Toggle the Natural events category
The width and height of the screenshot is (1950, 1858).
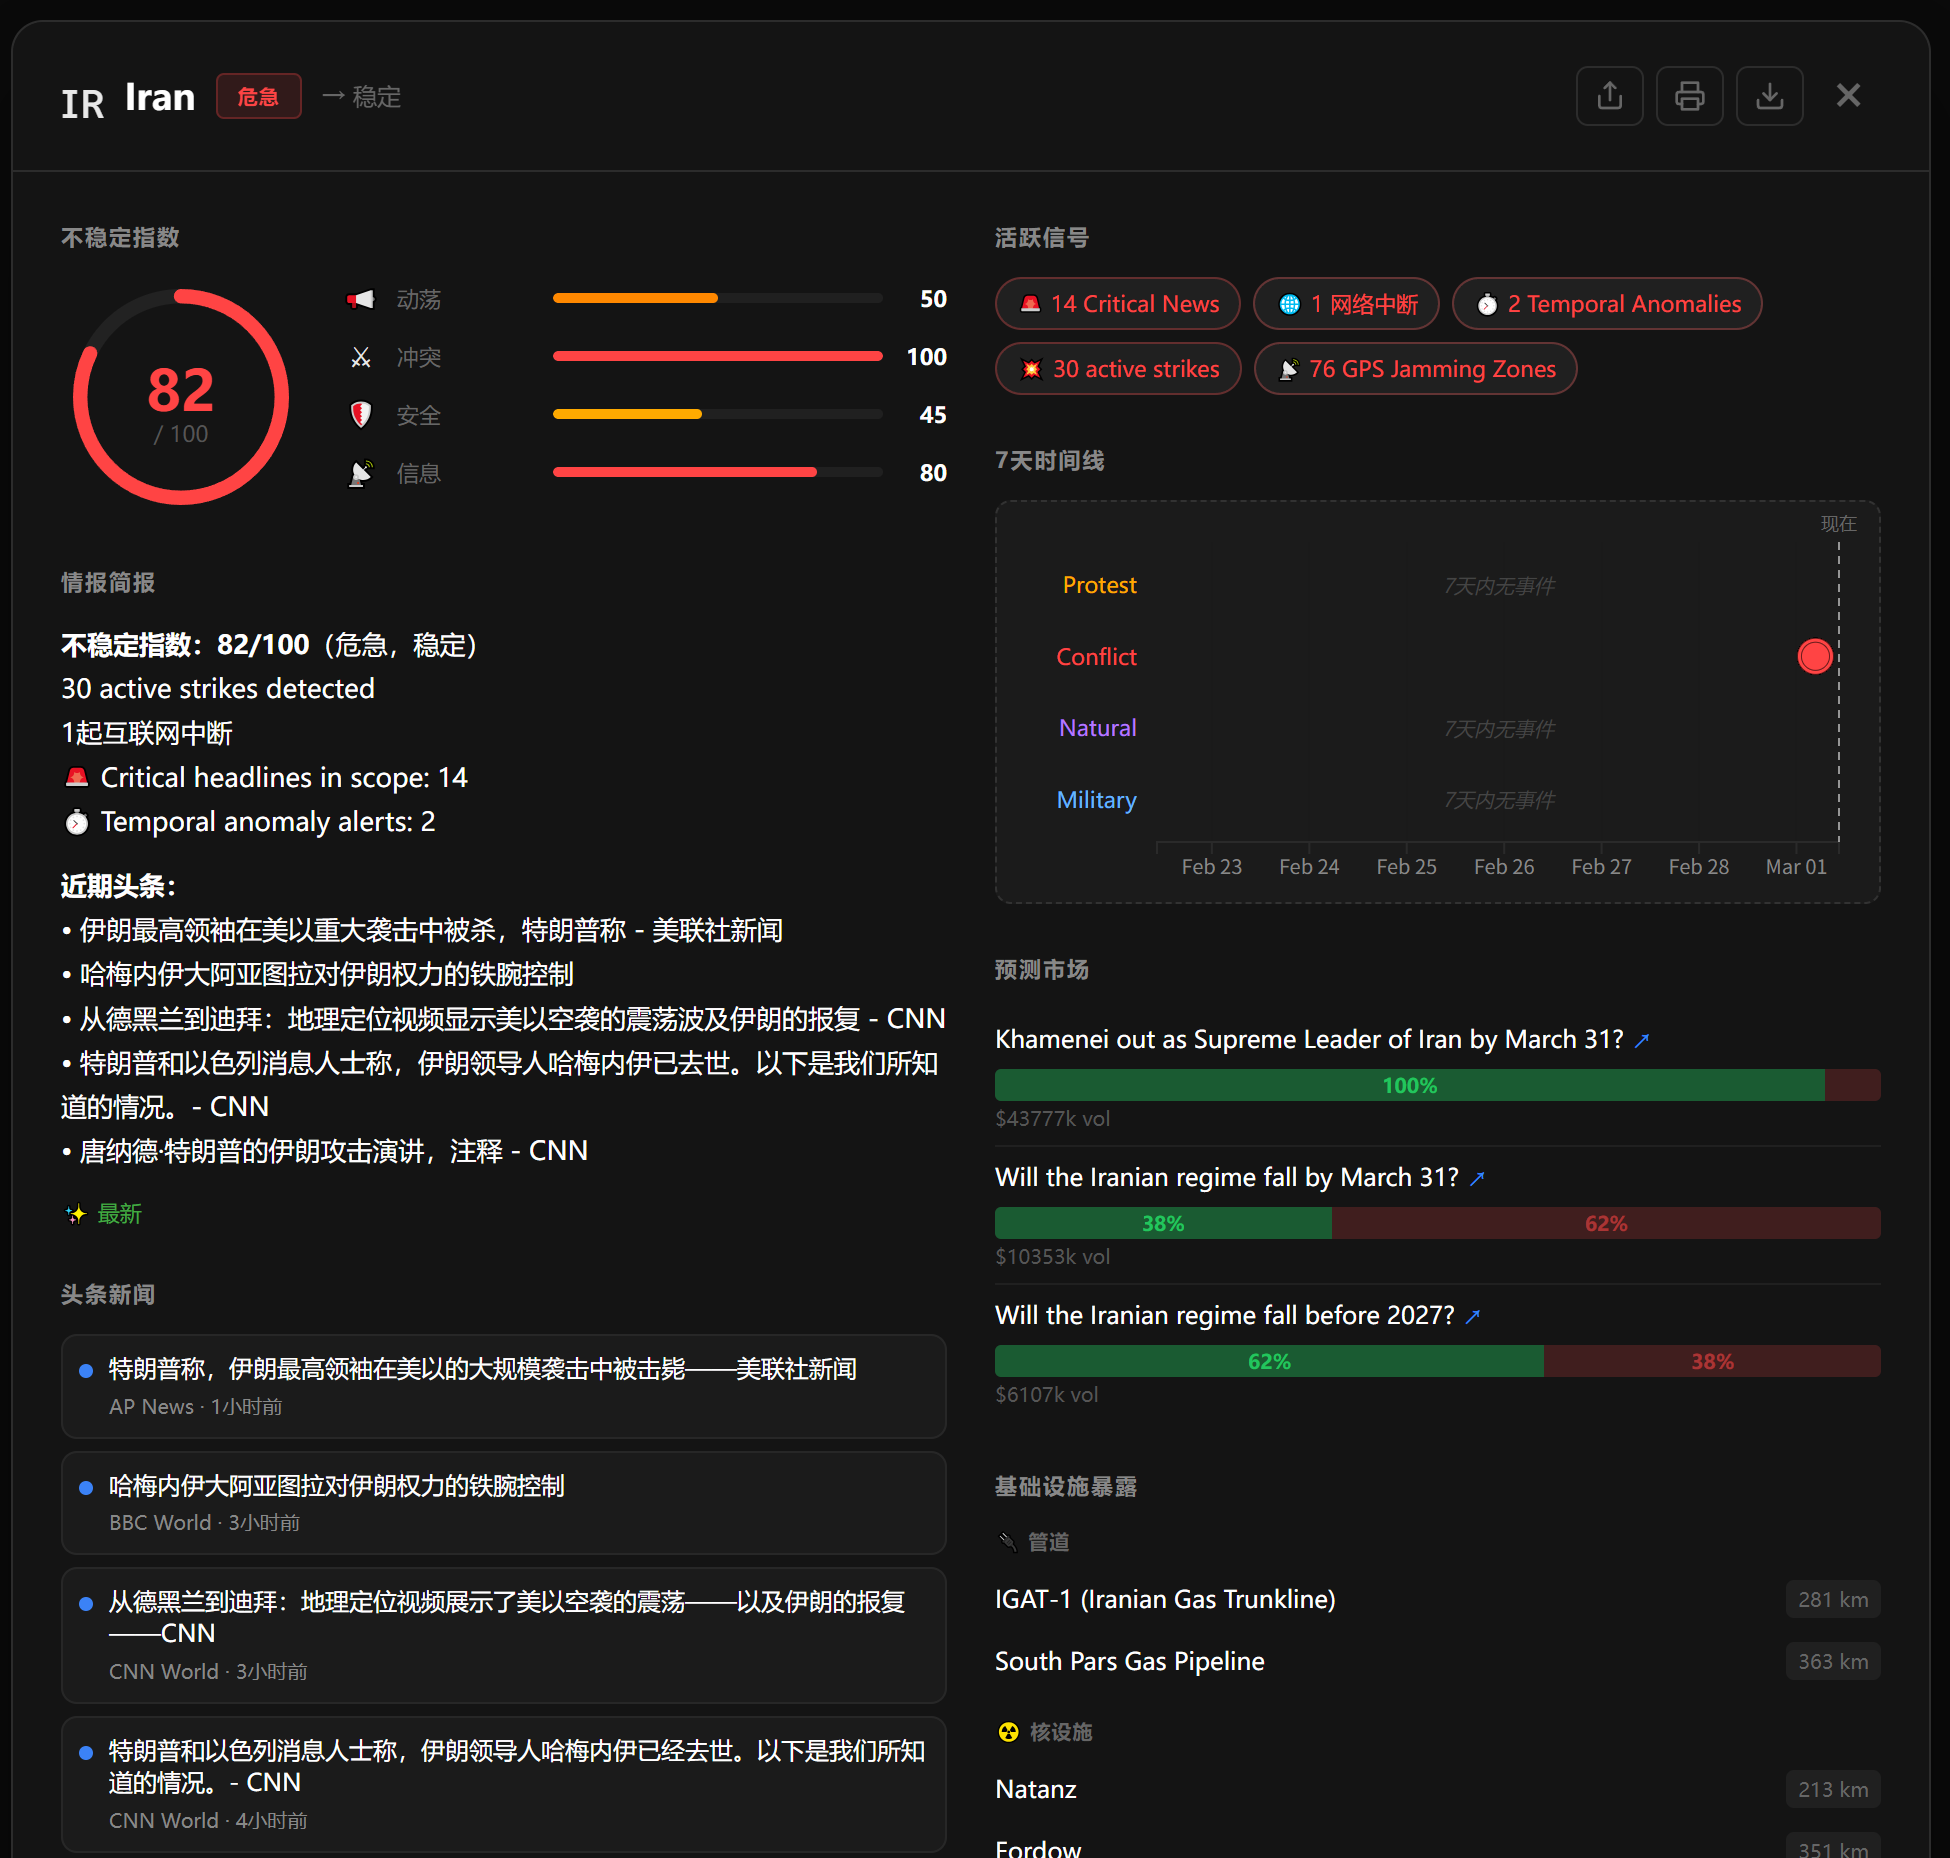1097,727
